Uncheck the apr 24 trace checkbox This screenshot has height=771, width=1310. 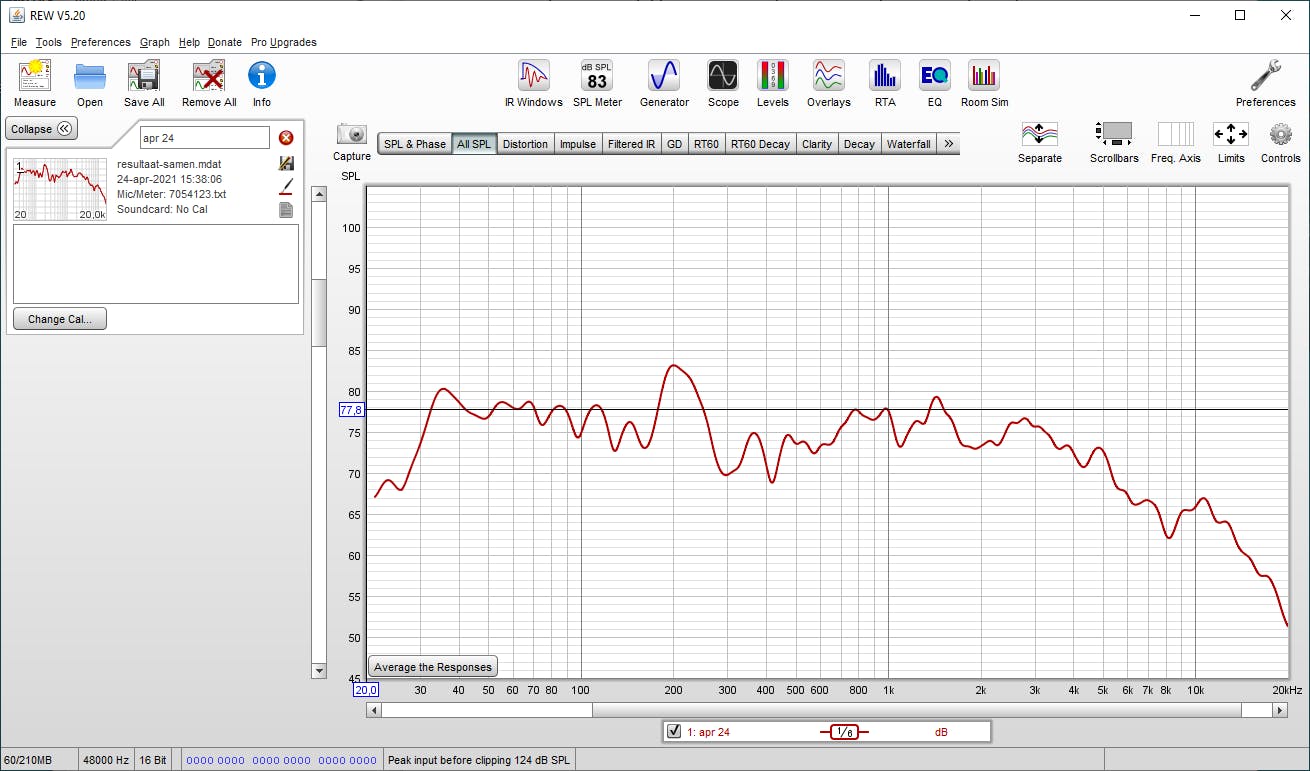pyautogui.click(x=674, y=732)
